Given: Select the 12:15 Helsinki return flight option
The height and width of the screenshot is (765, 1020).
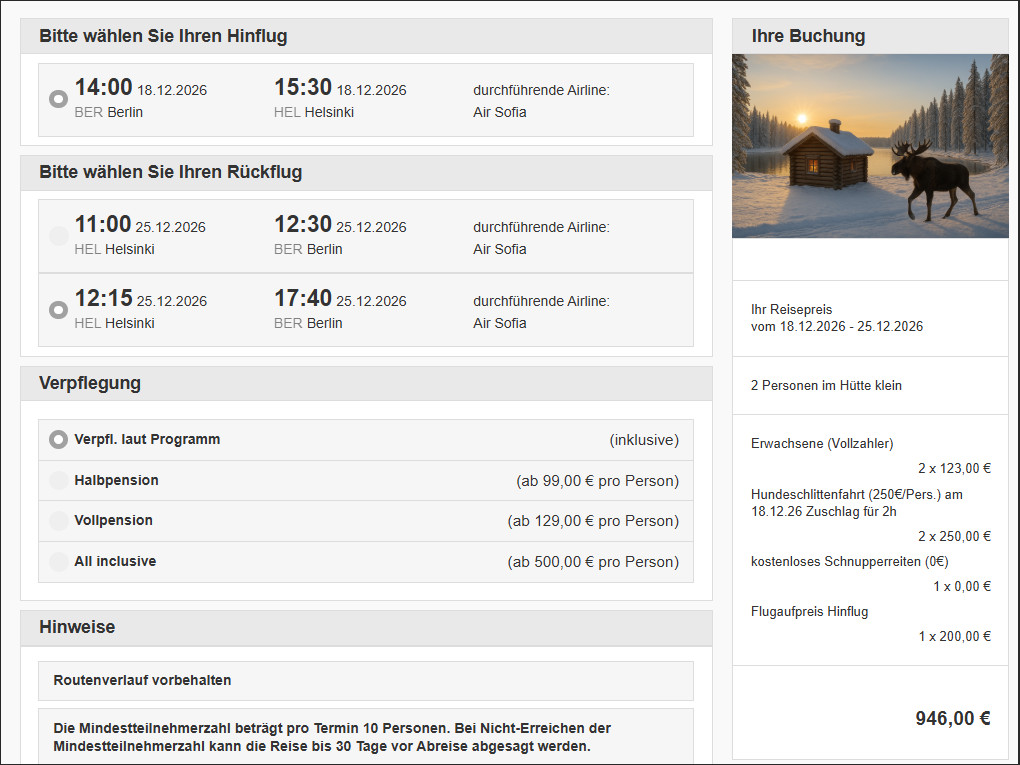Looking at the screenshot, I should coord(59,310).
